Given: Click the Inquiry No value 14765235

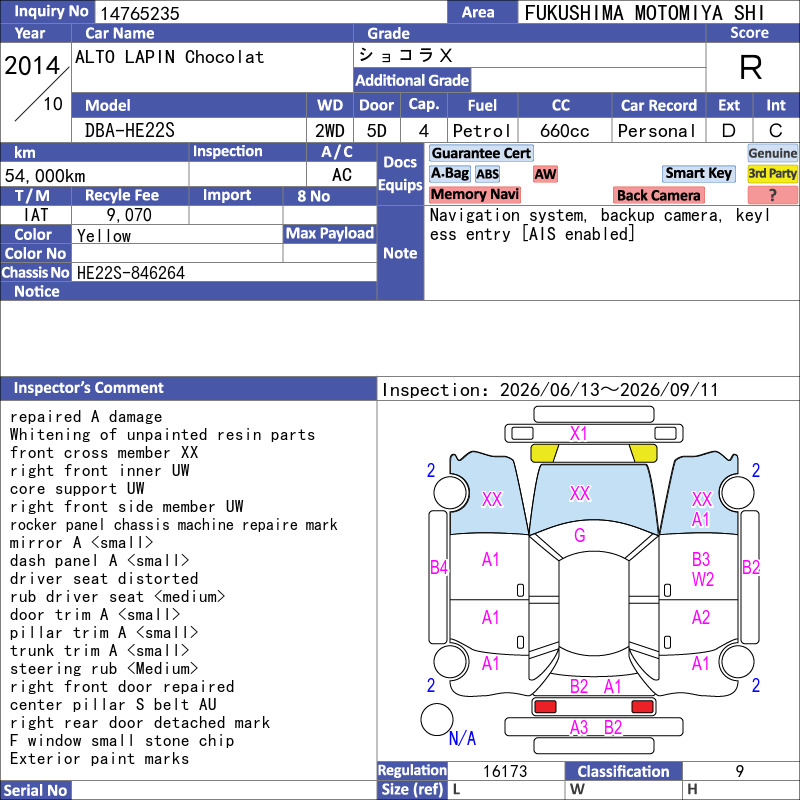Looking at the screenshot, I should pyautogui.click(x=140, y=13).
